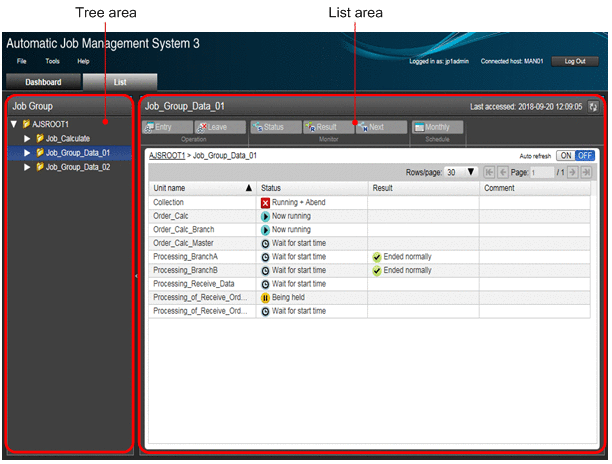Switch to the List tab
The width and height of the screenshot is (612, 464).
[120, 82]
